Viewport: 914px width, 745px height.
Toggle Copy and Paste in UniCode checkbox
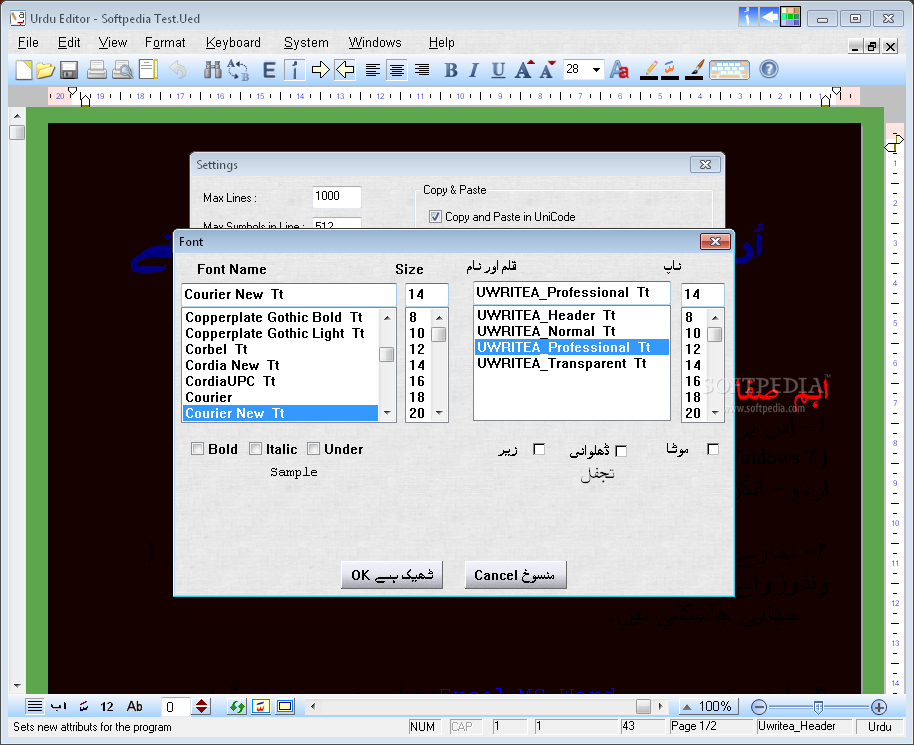tap(435, 217)
